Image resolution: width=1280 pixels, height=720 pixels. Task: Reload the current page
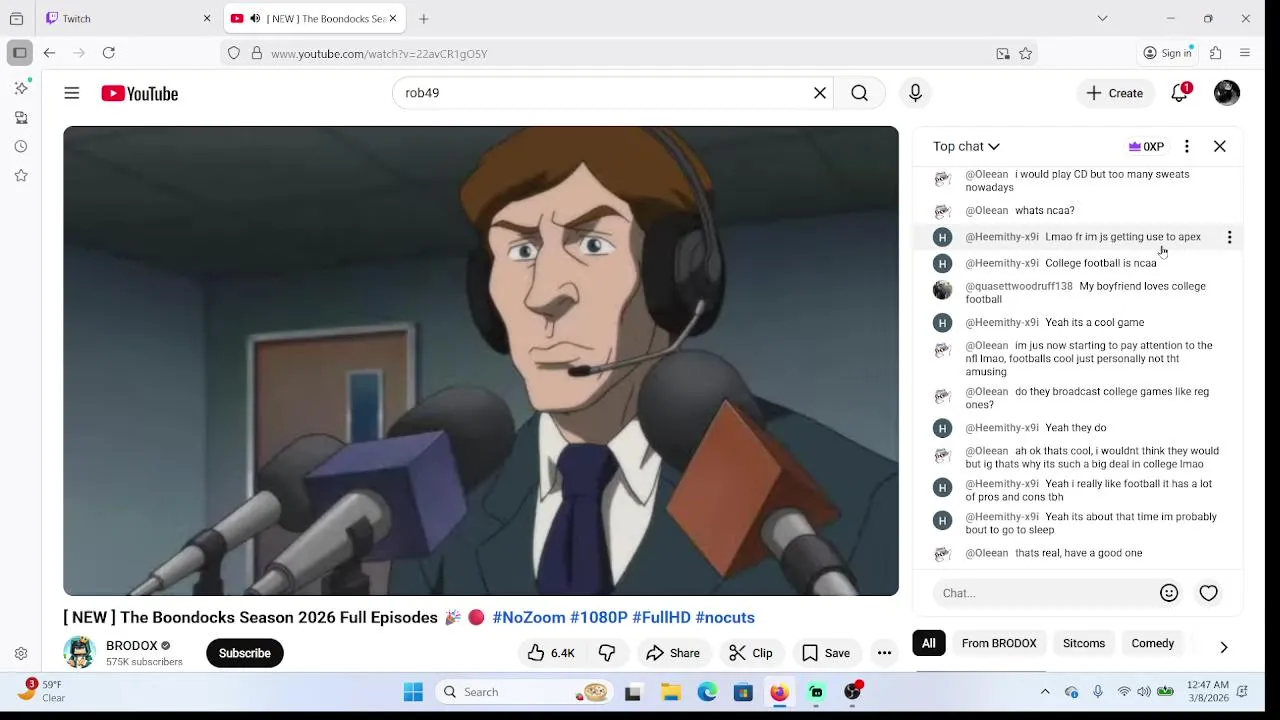click(108, 53)
